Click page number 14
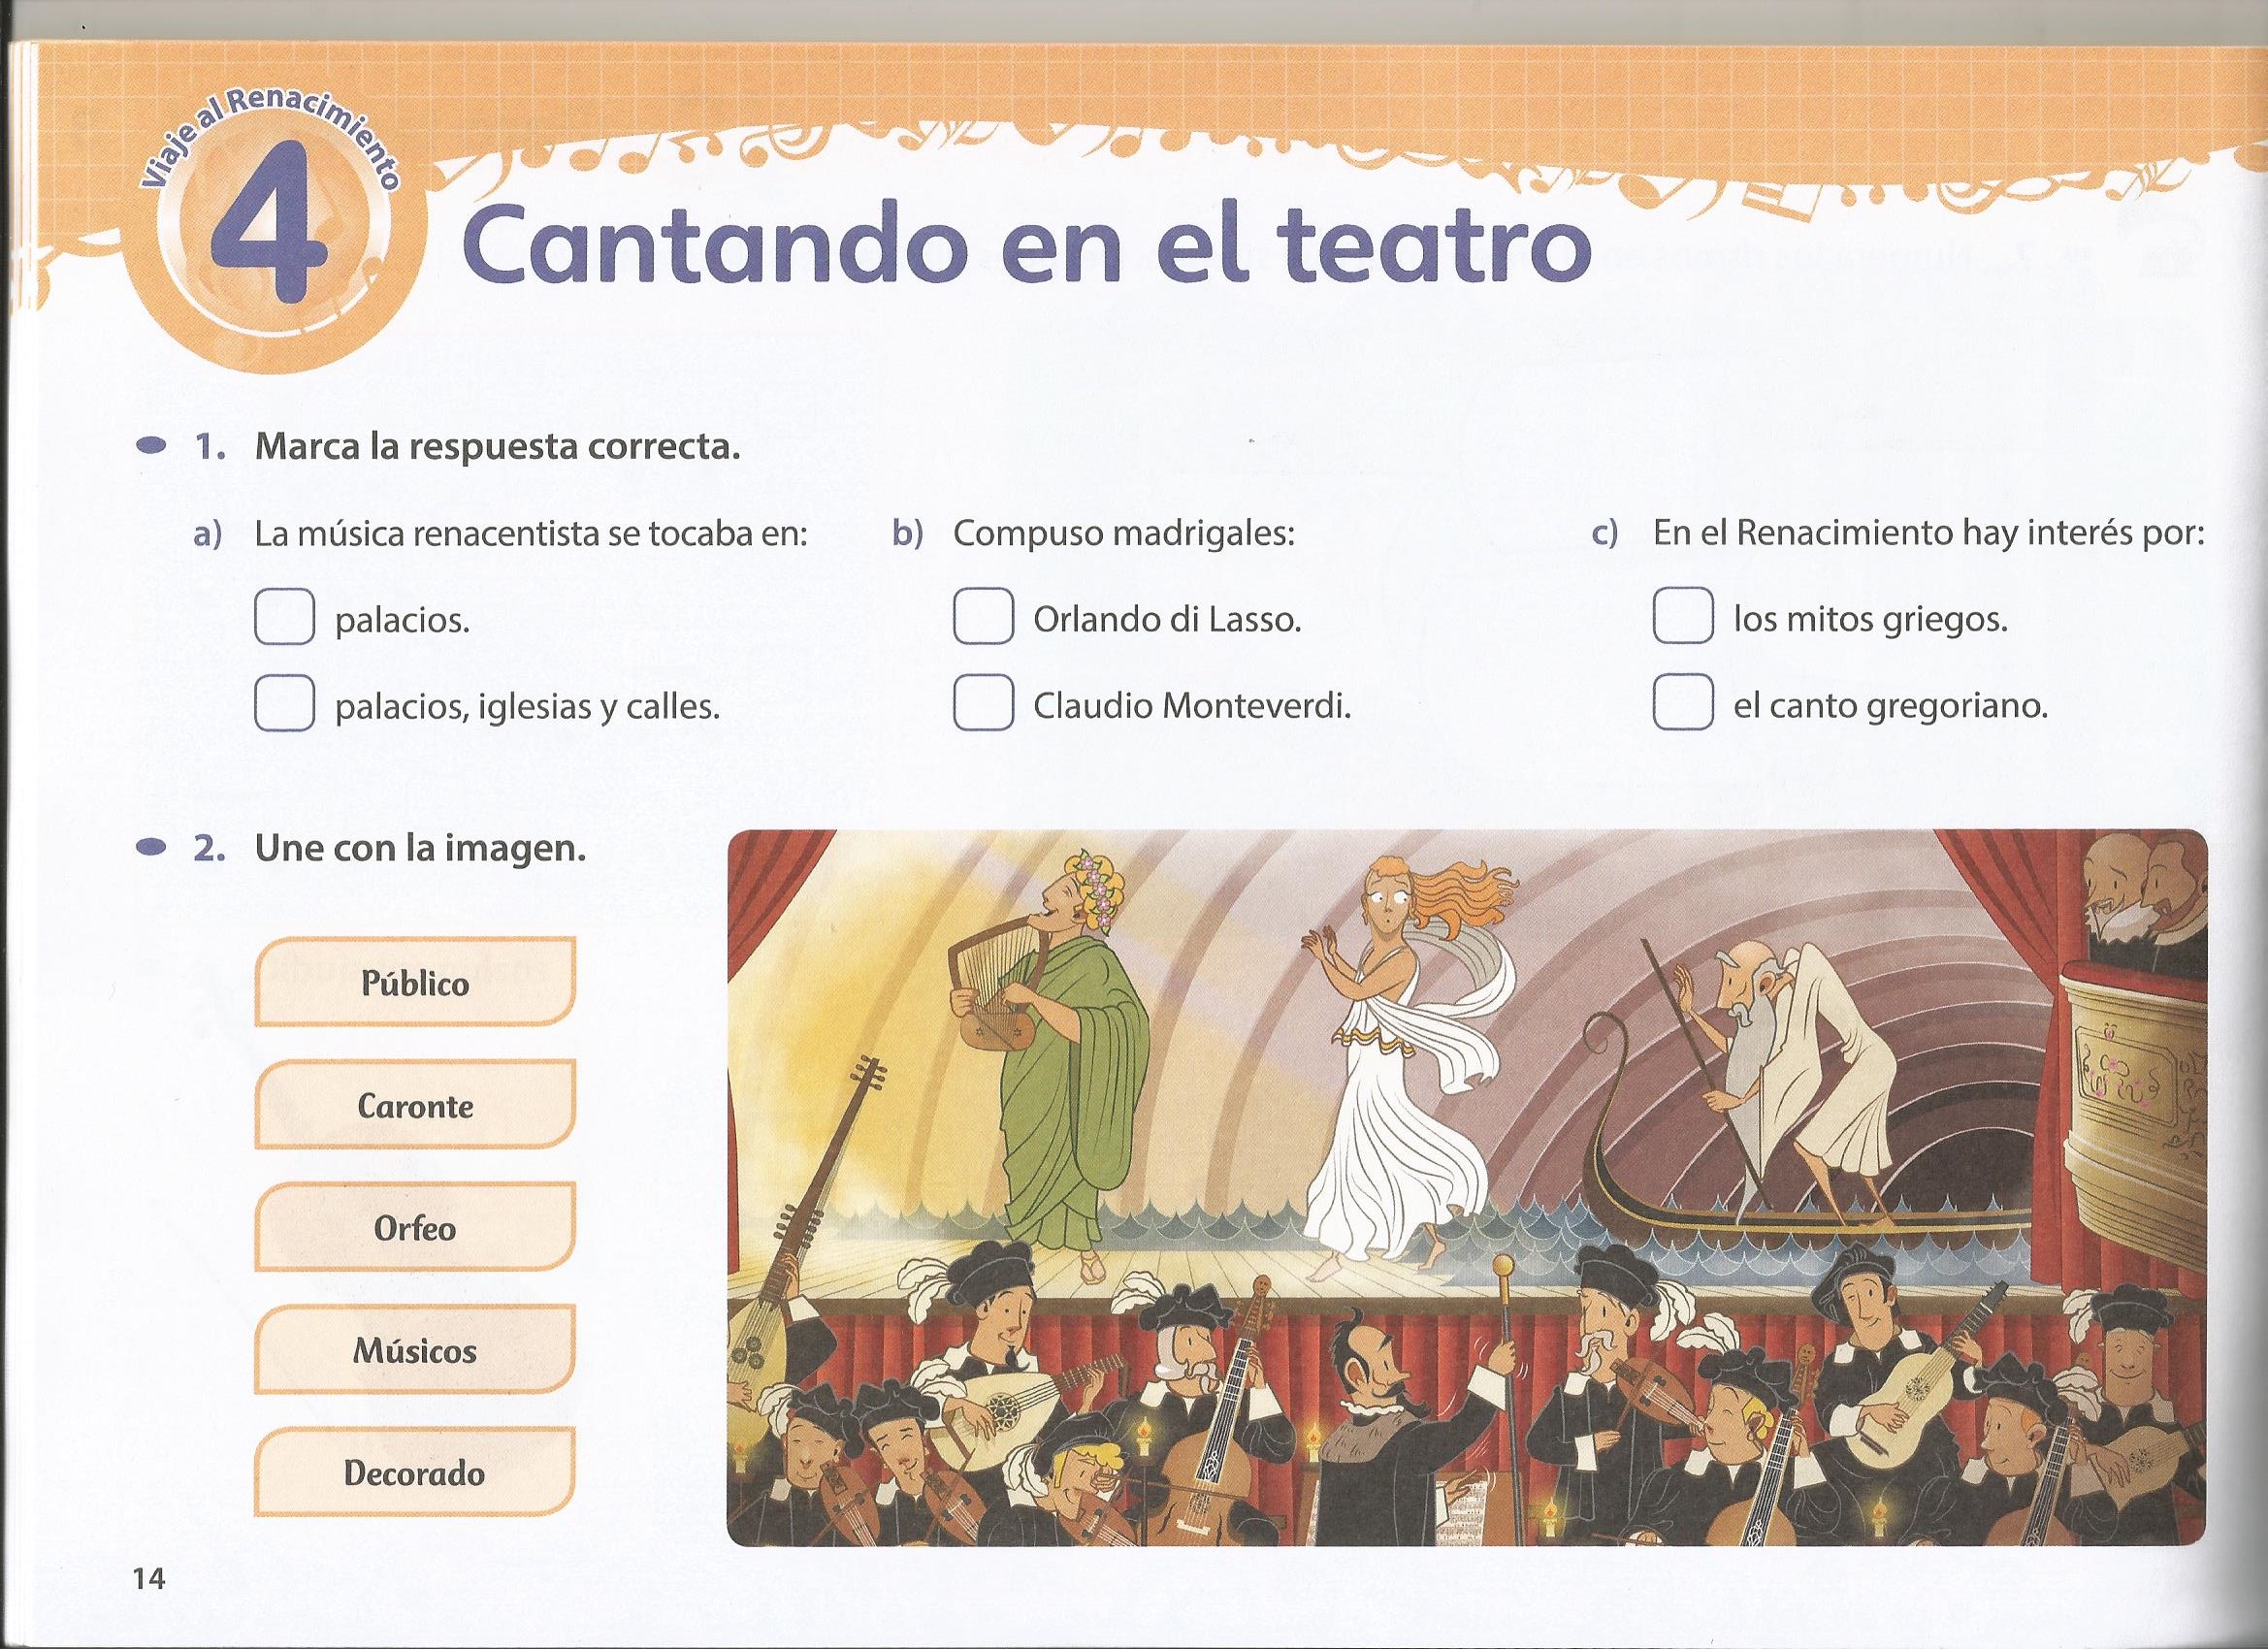 149,1578
